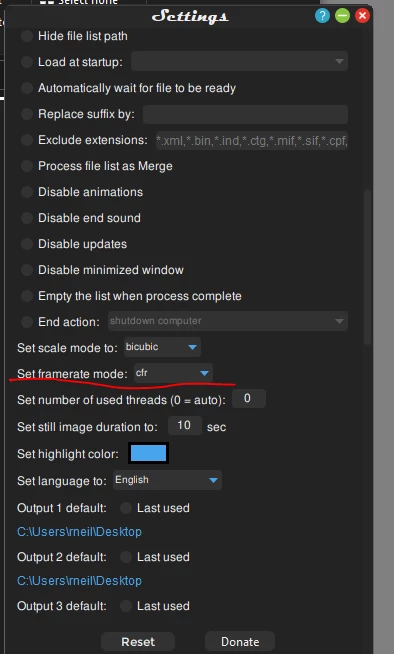
Task: Toggle the Disable updates option
Action: tap(27, 244)
